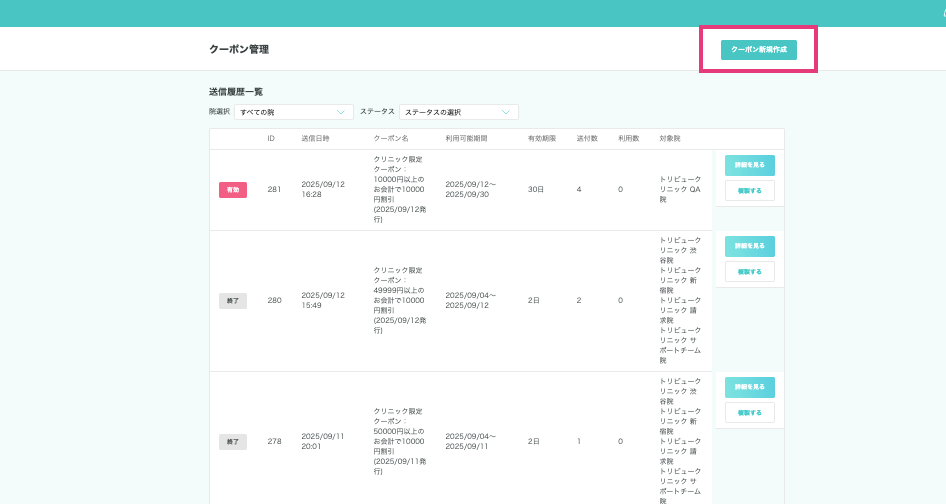This screenshot has width=946, height=504.
Task: Click the 送信履歴一覧 section heading
Action: tap(236, 92)
